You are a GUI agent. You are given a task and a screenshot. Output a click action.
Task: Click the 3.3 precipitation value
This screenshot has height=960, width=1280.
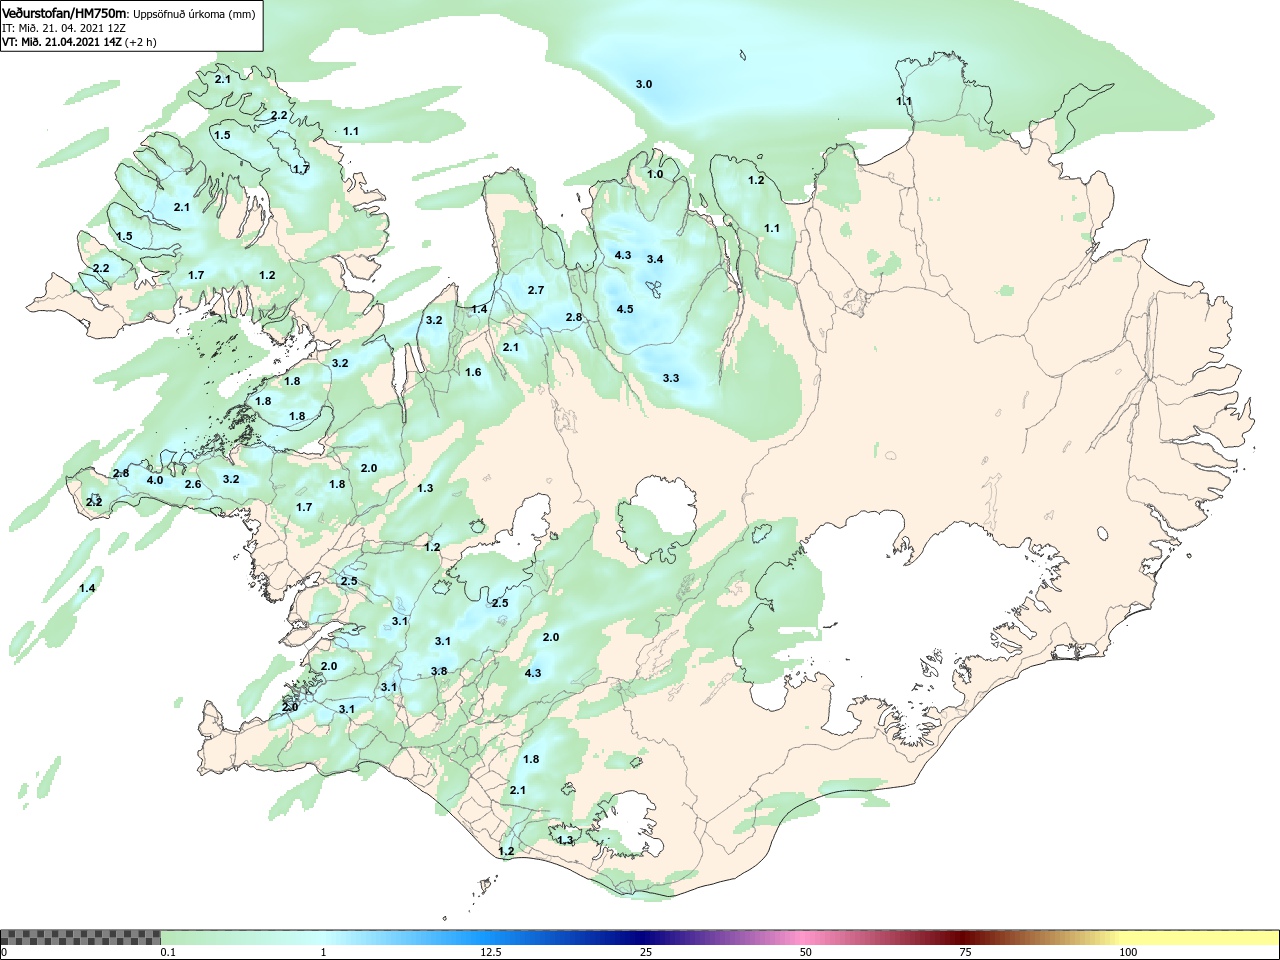(671, 378)
